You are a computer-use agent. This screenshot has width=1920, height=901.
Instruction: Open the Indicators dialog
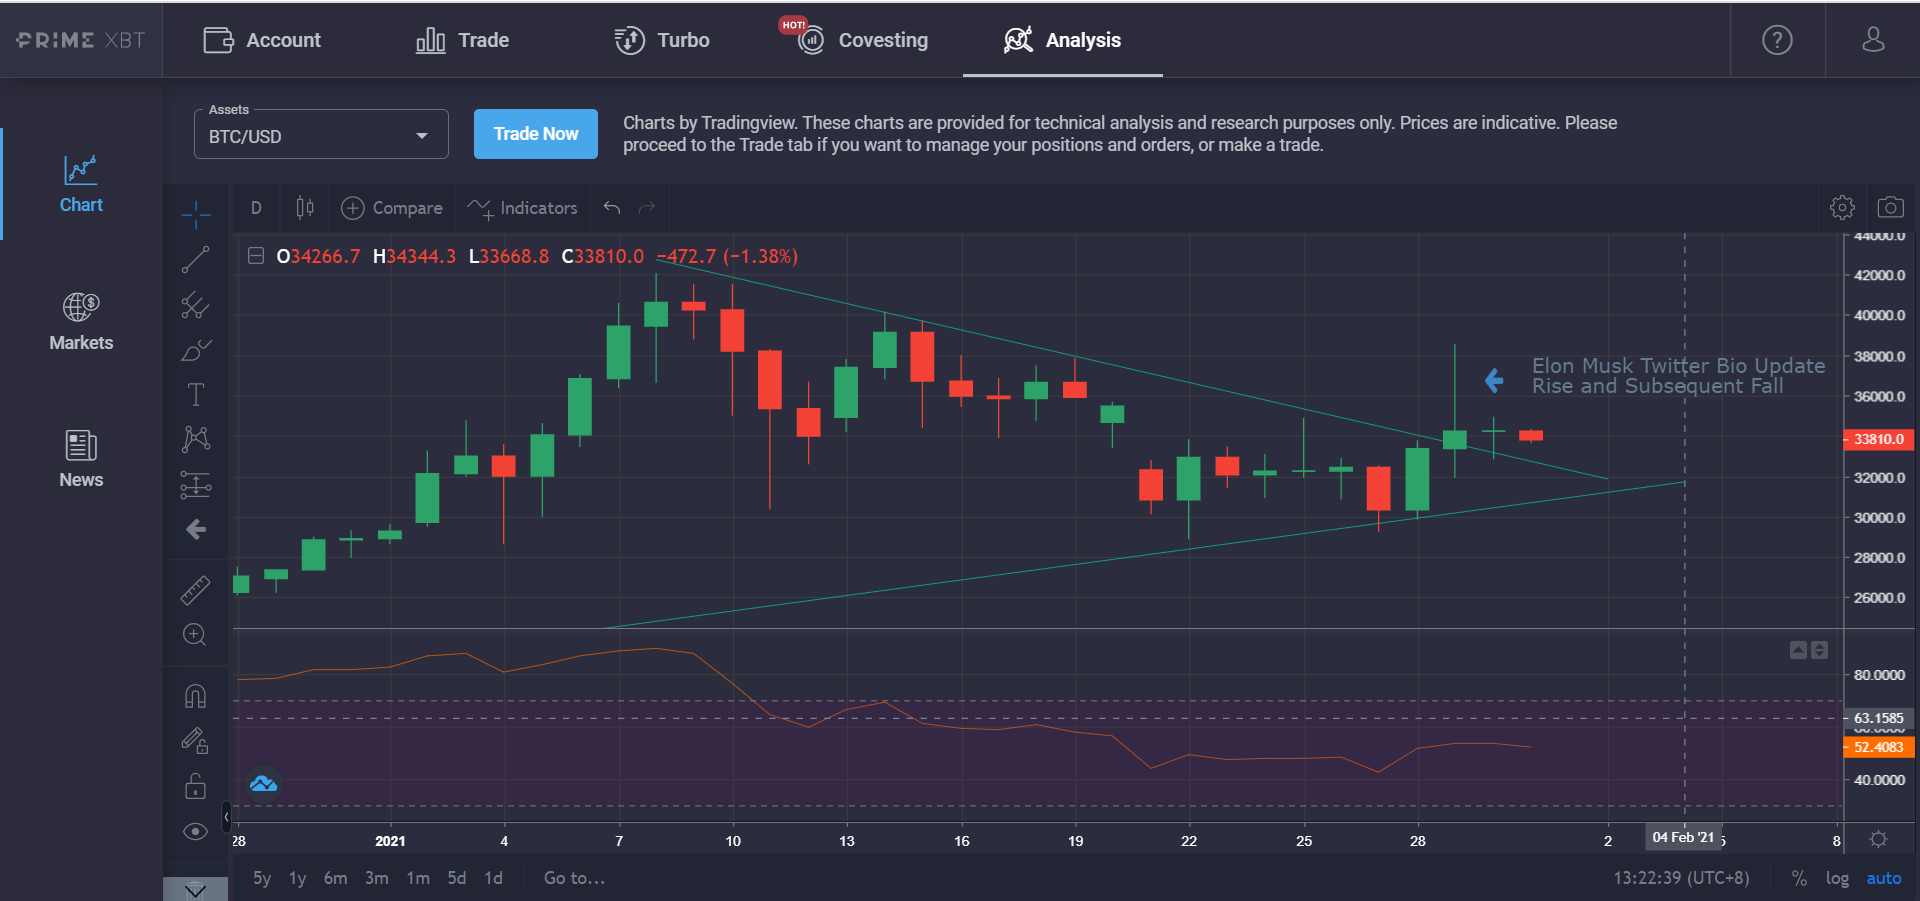[522, 207]
